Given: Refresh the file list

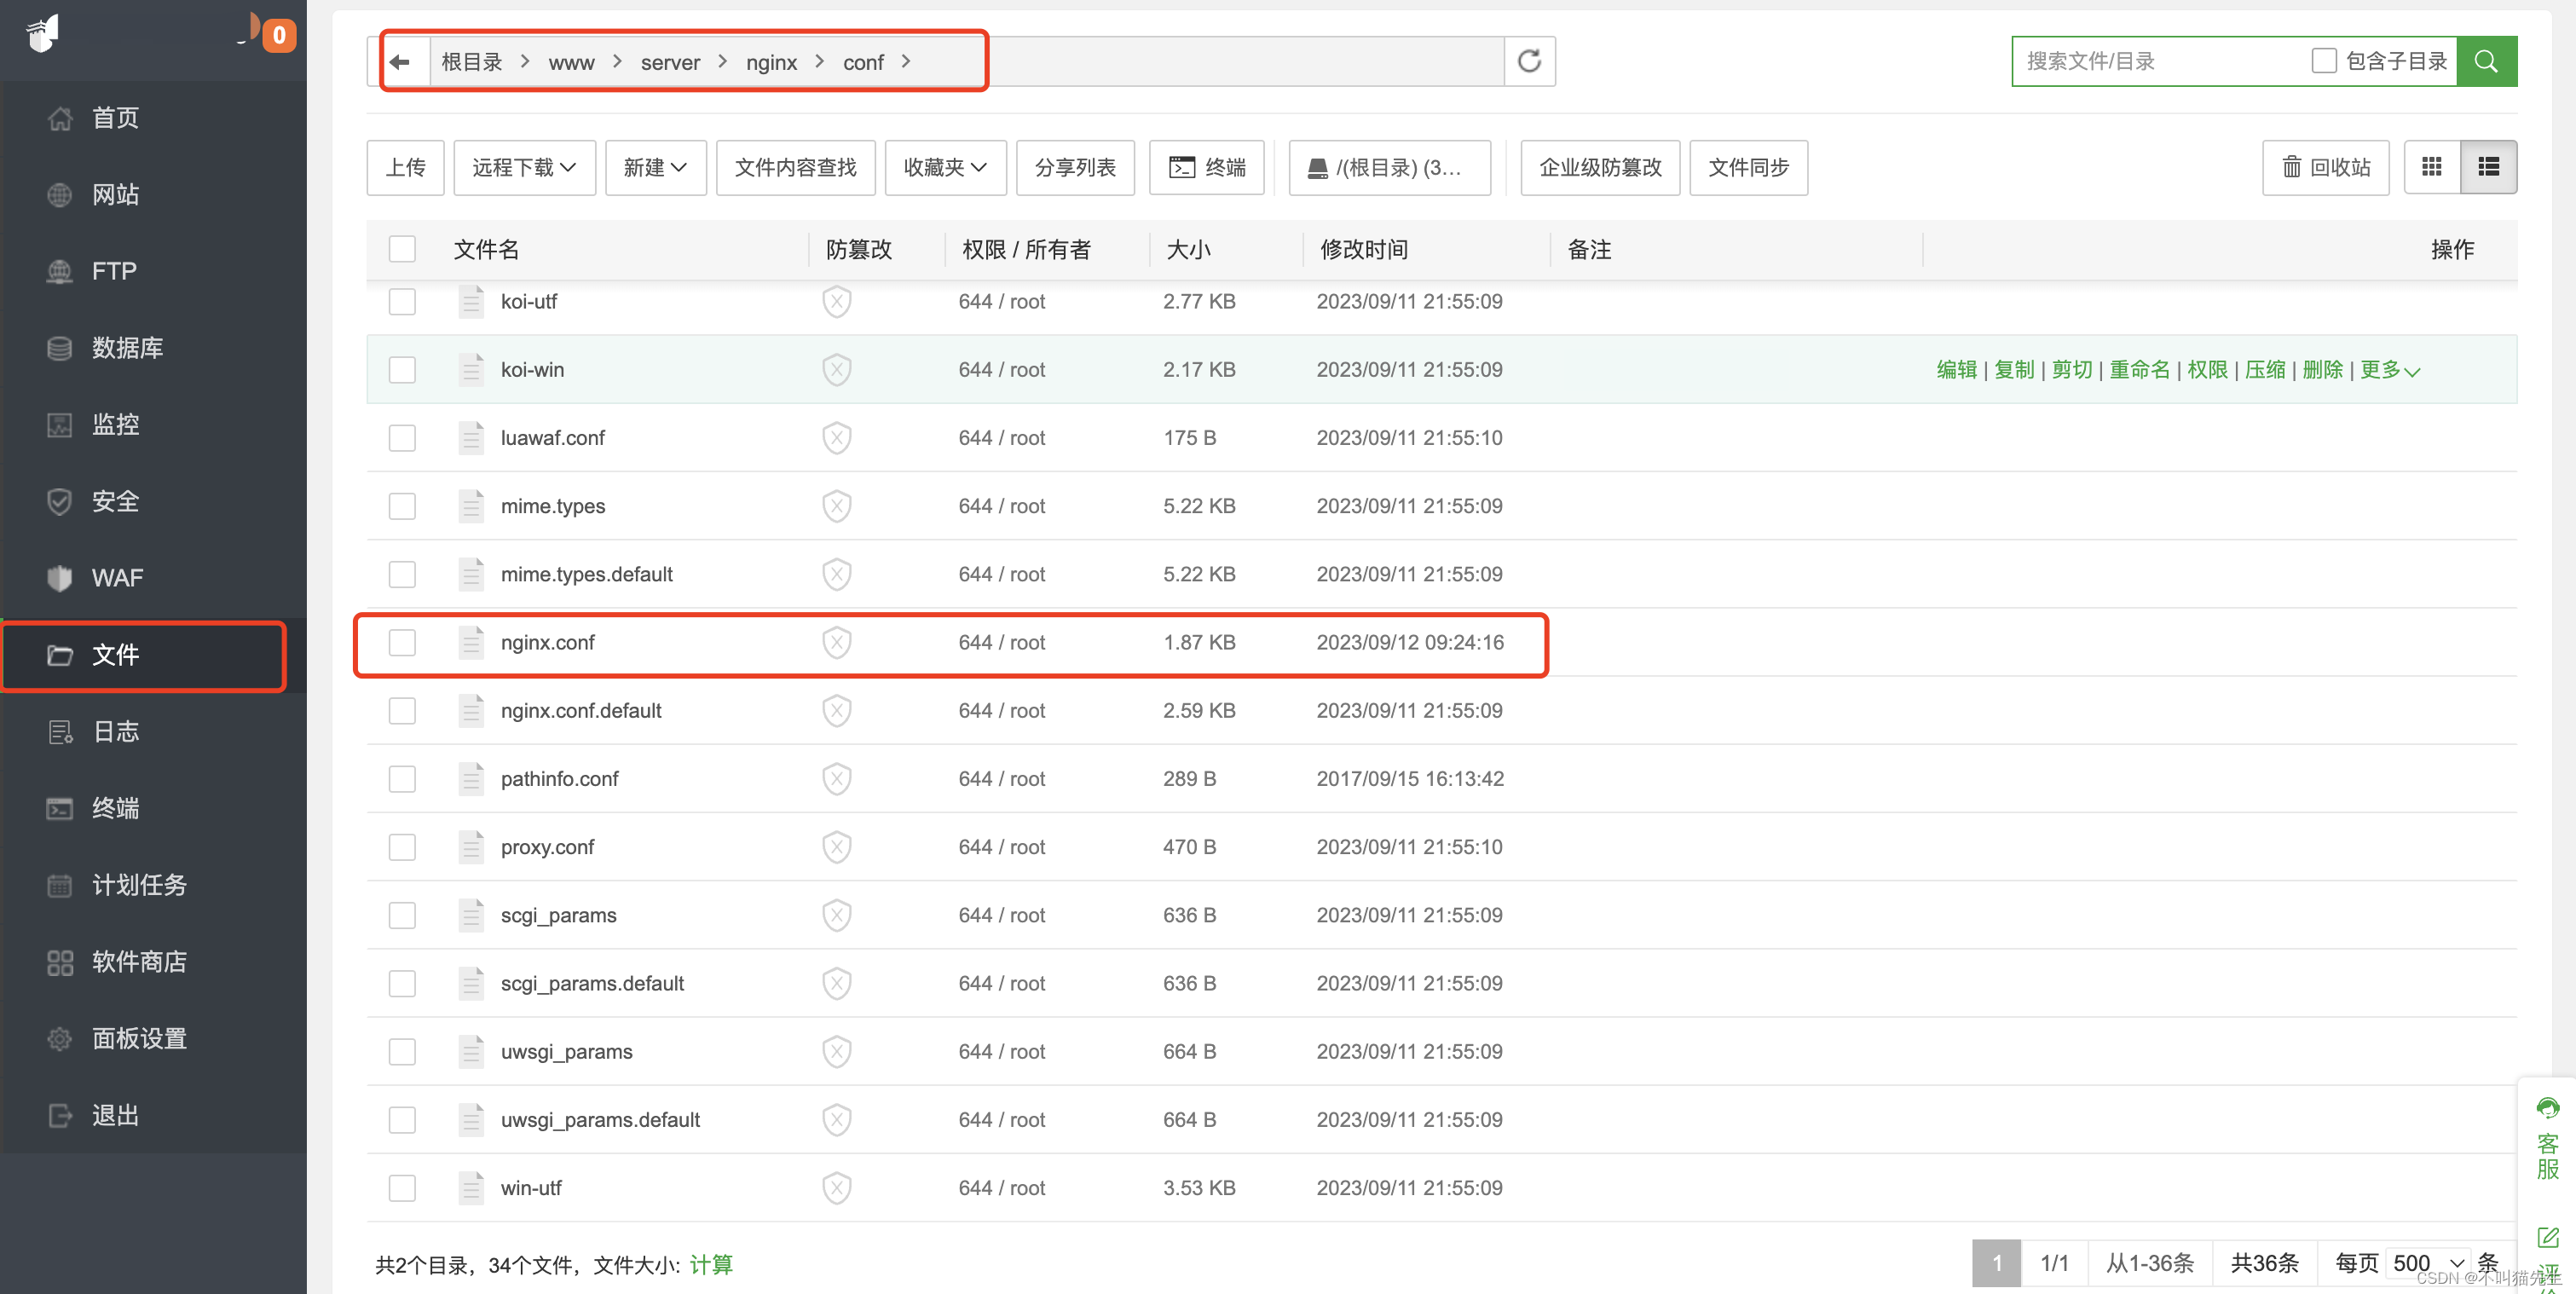Looking at the screenshot, I should tap(1529, 62).
